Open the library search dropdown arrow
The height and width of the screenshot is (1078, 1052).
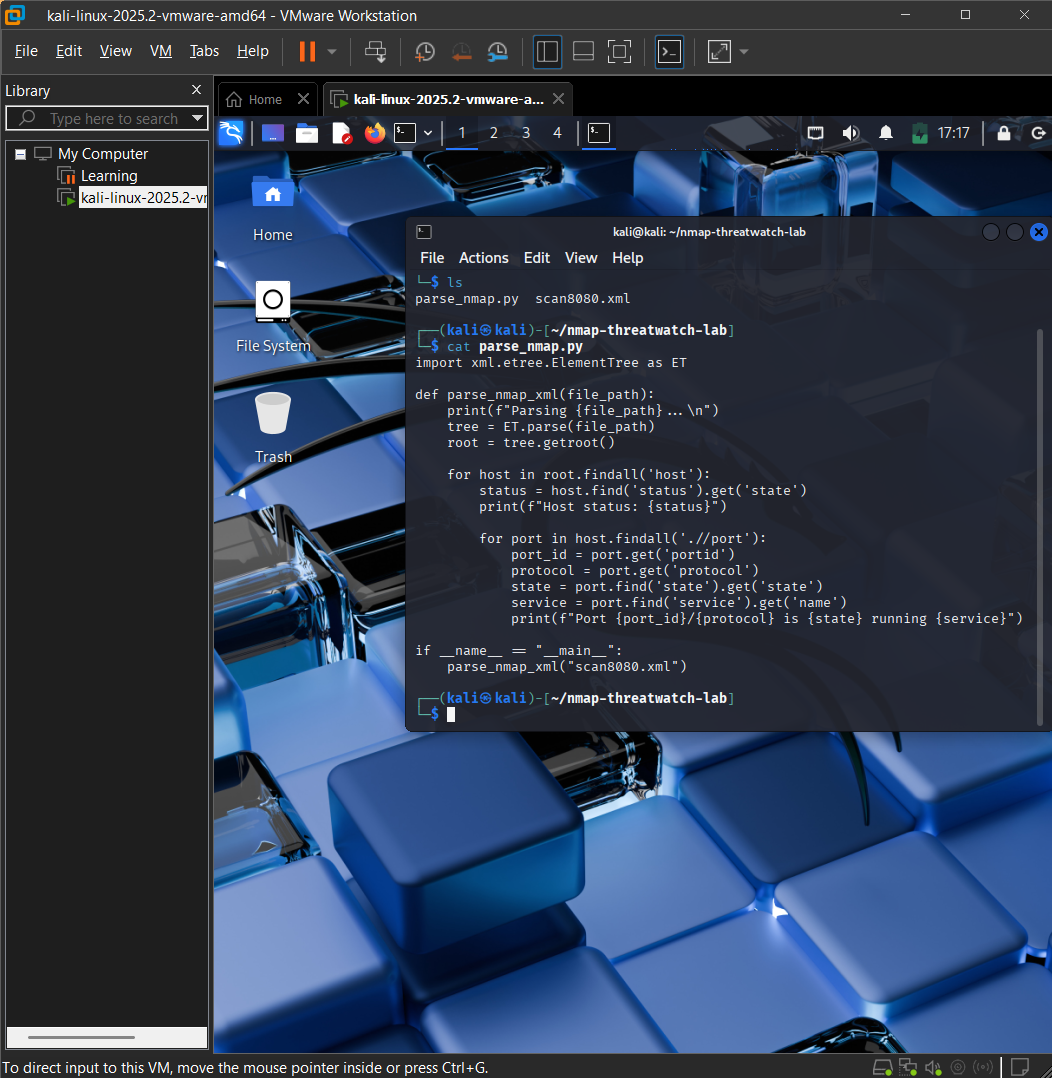(x=197, y=118)
